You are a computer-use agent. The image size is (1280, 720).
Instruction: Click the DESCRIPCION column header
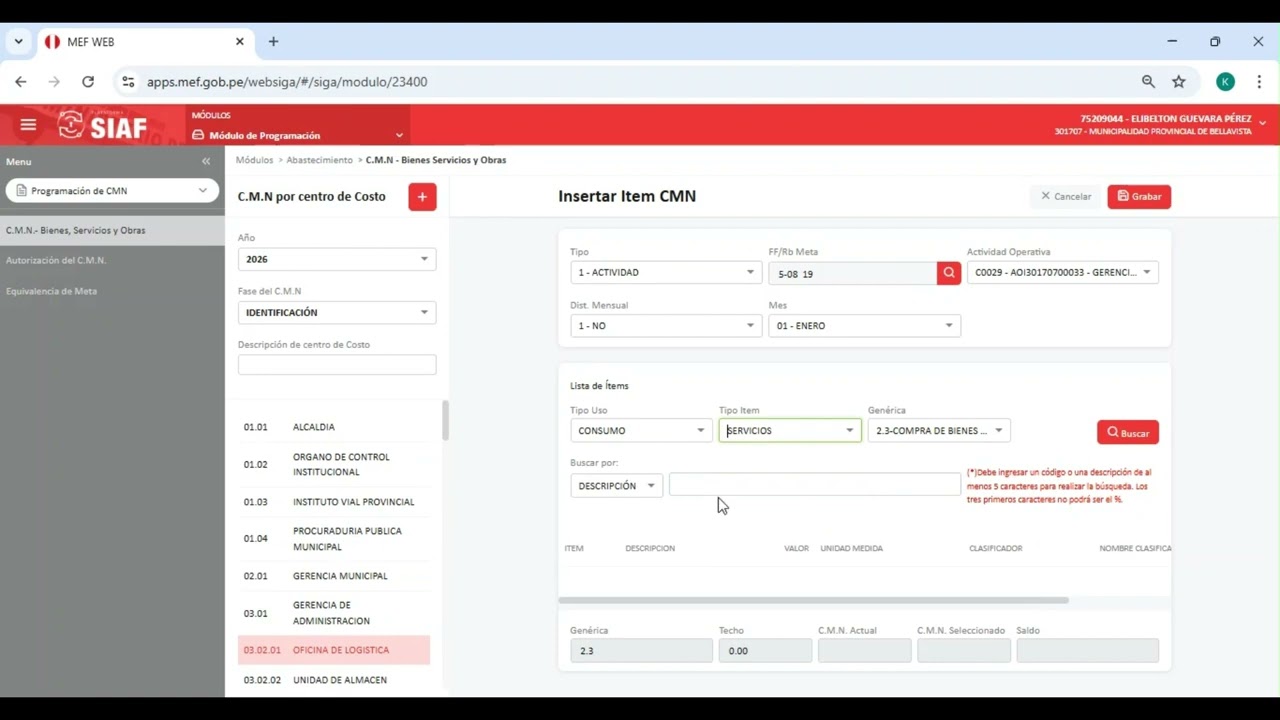tap(650, 548)
